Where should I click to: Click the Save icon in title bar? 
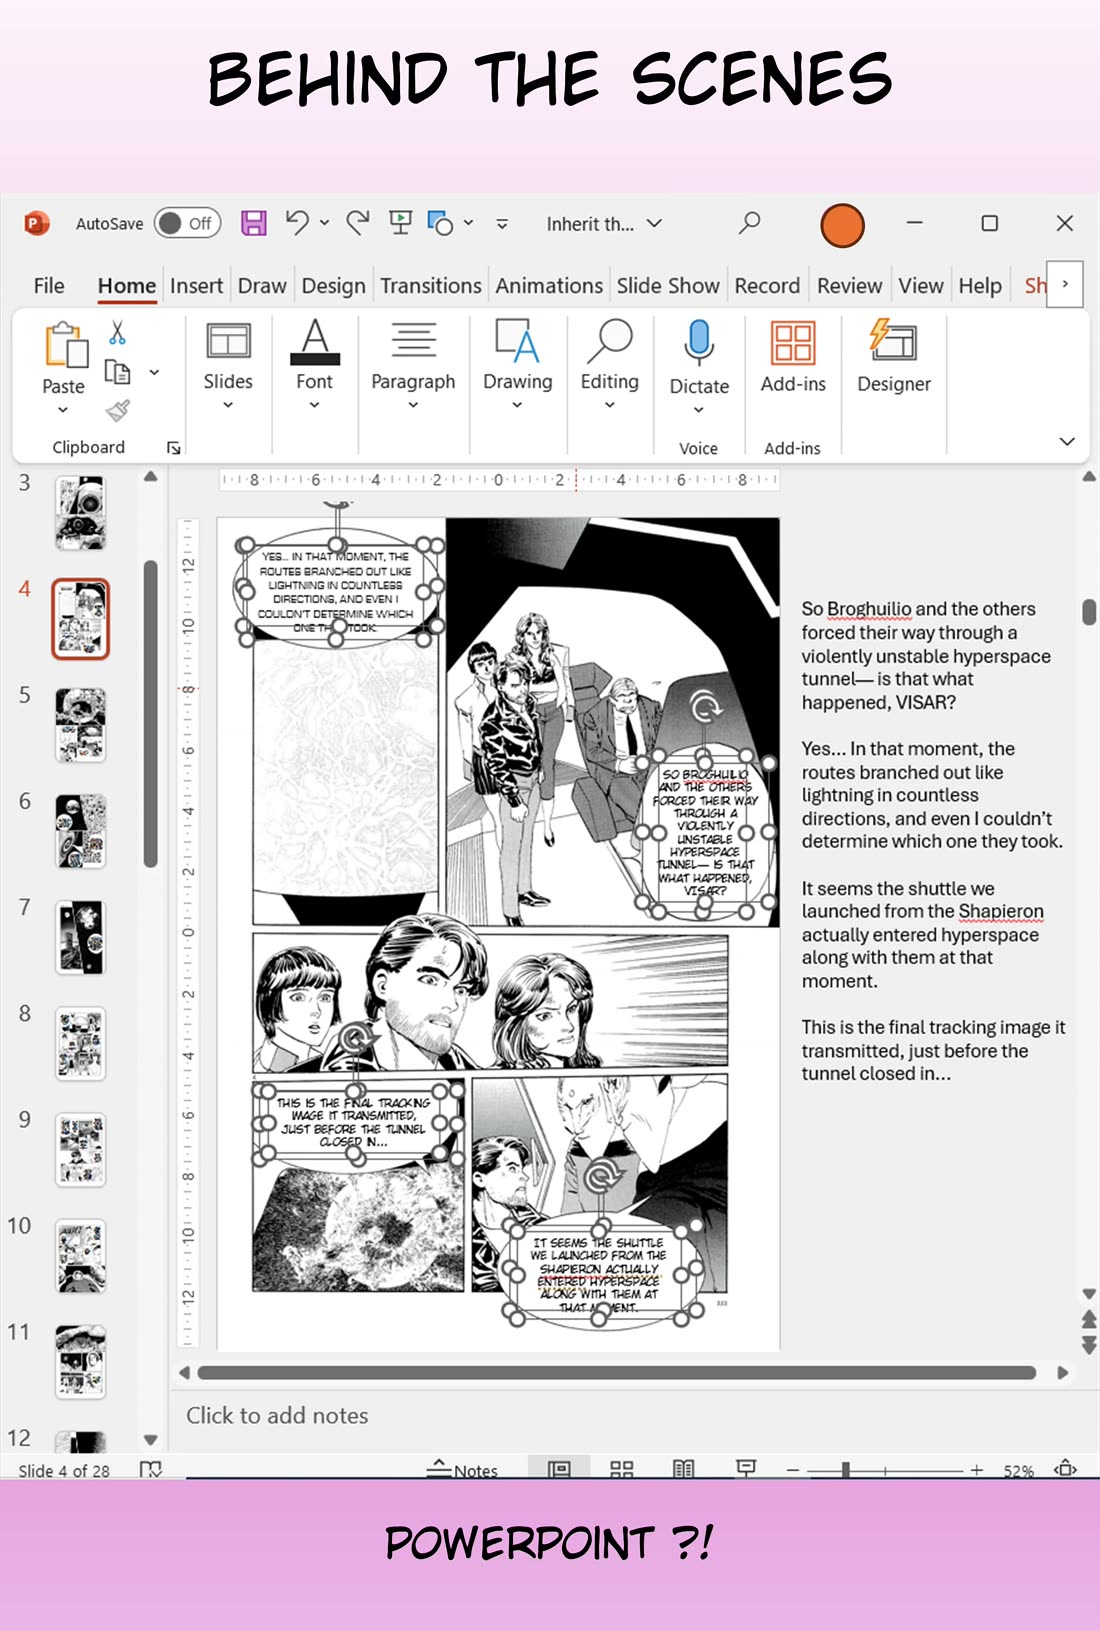(x=254, y=223)
